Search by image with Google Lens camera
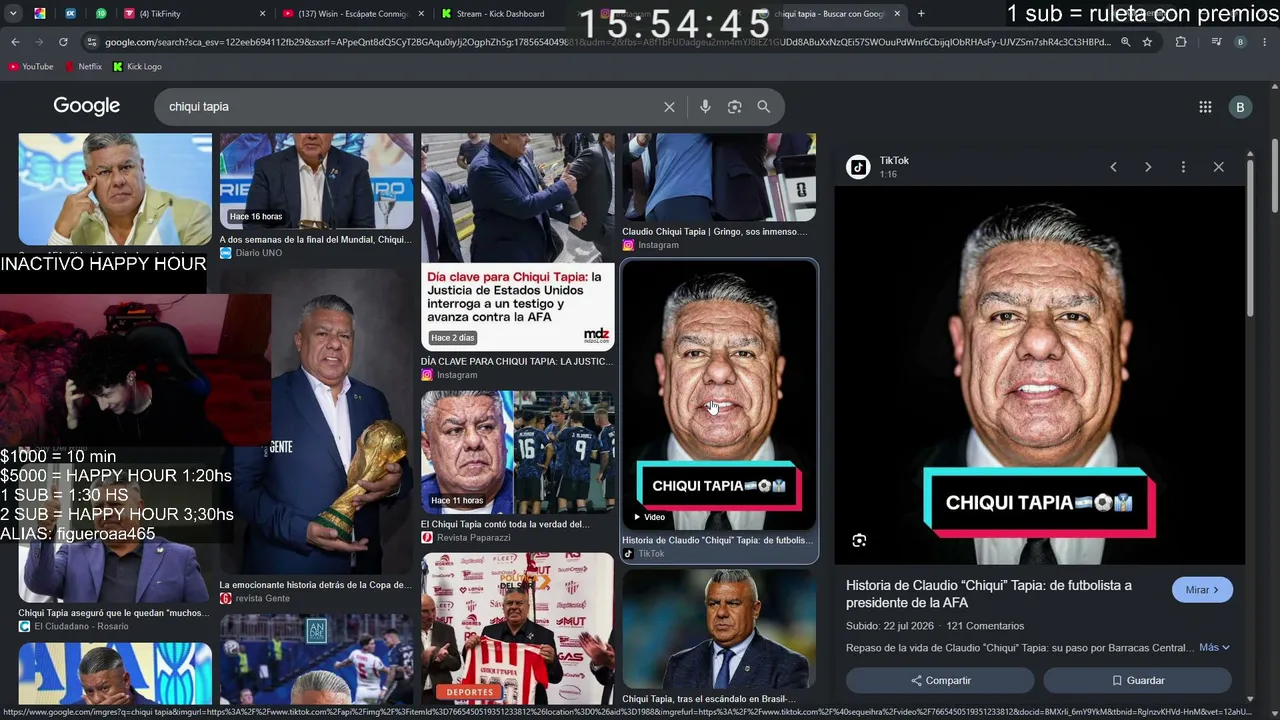The width and height of the screenshot is (1280, 720). 735,107
